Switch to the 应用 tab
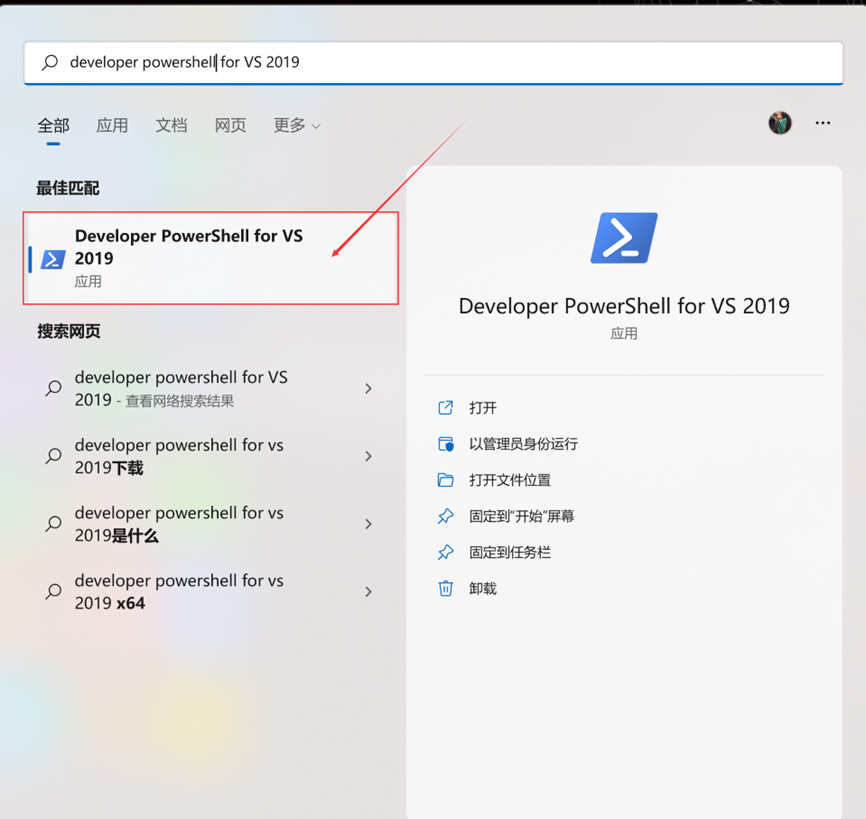 pyautogui.click(x=112, y=126)
